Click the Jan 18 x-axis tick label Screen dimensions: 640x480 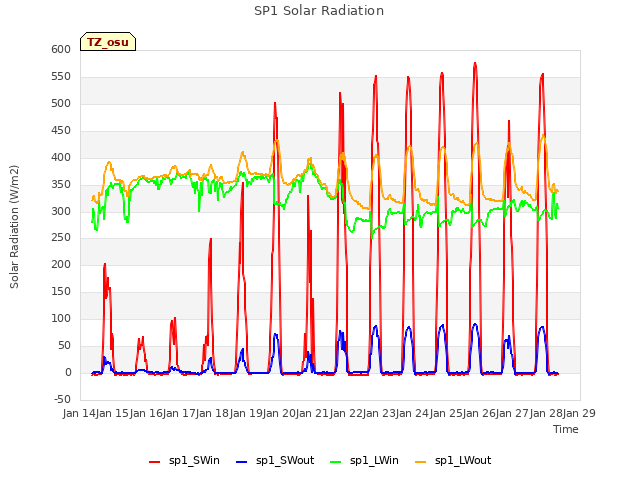click(x=213, y=413)
